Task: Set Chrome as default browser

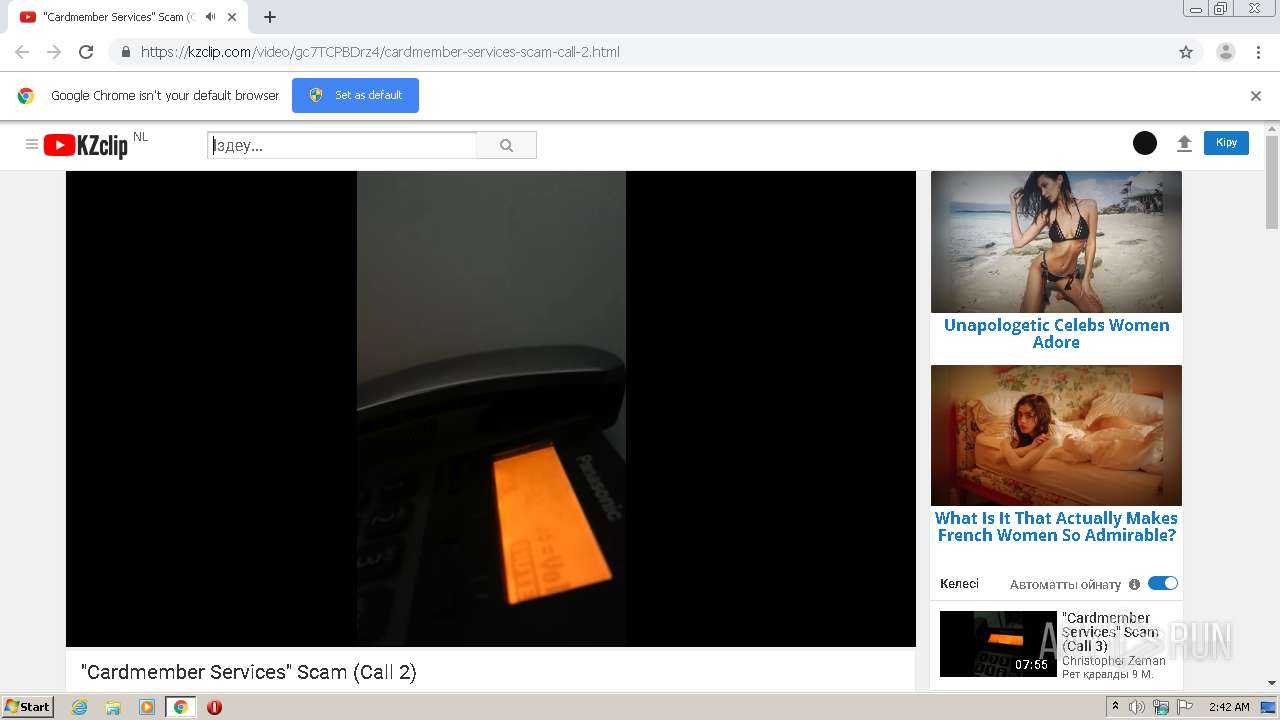Action: coord(355,95)
